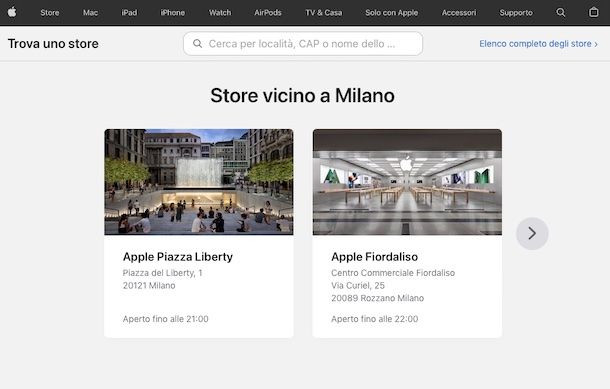Open the Supporto menu item
610x389 pixels.
[x=516, y=13]
